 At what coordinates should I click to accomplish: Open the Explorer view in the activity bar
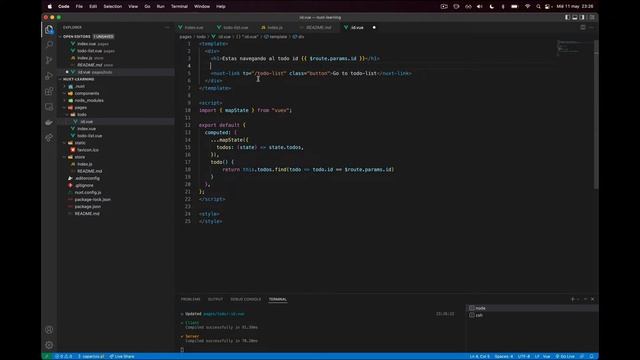49,29
